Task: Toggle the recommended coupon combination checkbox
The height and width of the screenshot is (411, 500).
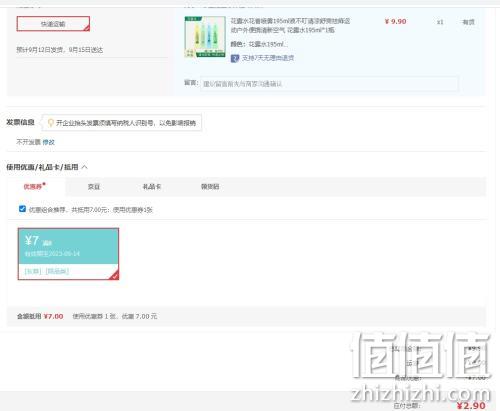Action: coord(22,209)
